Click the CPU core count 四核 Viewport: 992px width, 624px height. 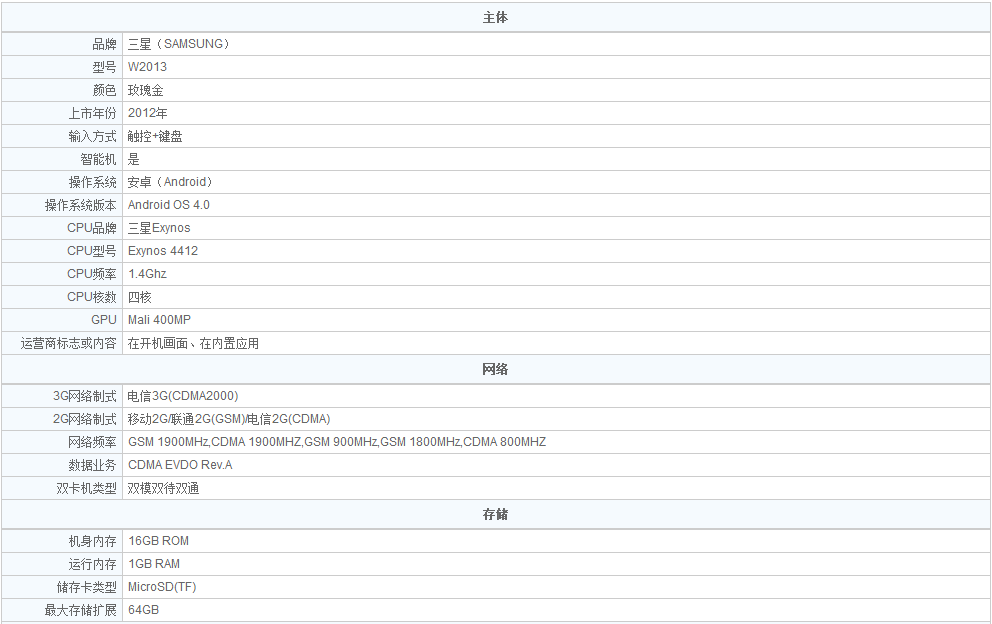point(140,297)
